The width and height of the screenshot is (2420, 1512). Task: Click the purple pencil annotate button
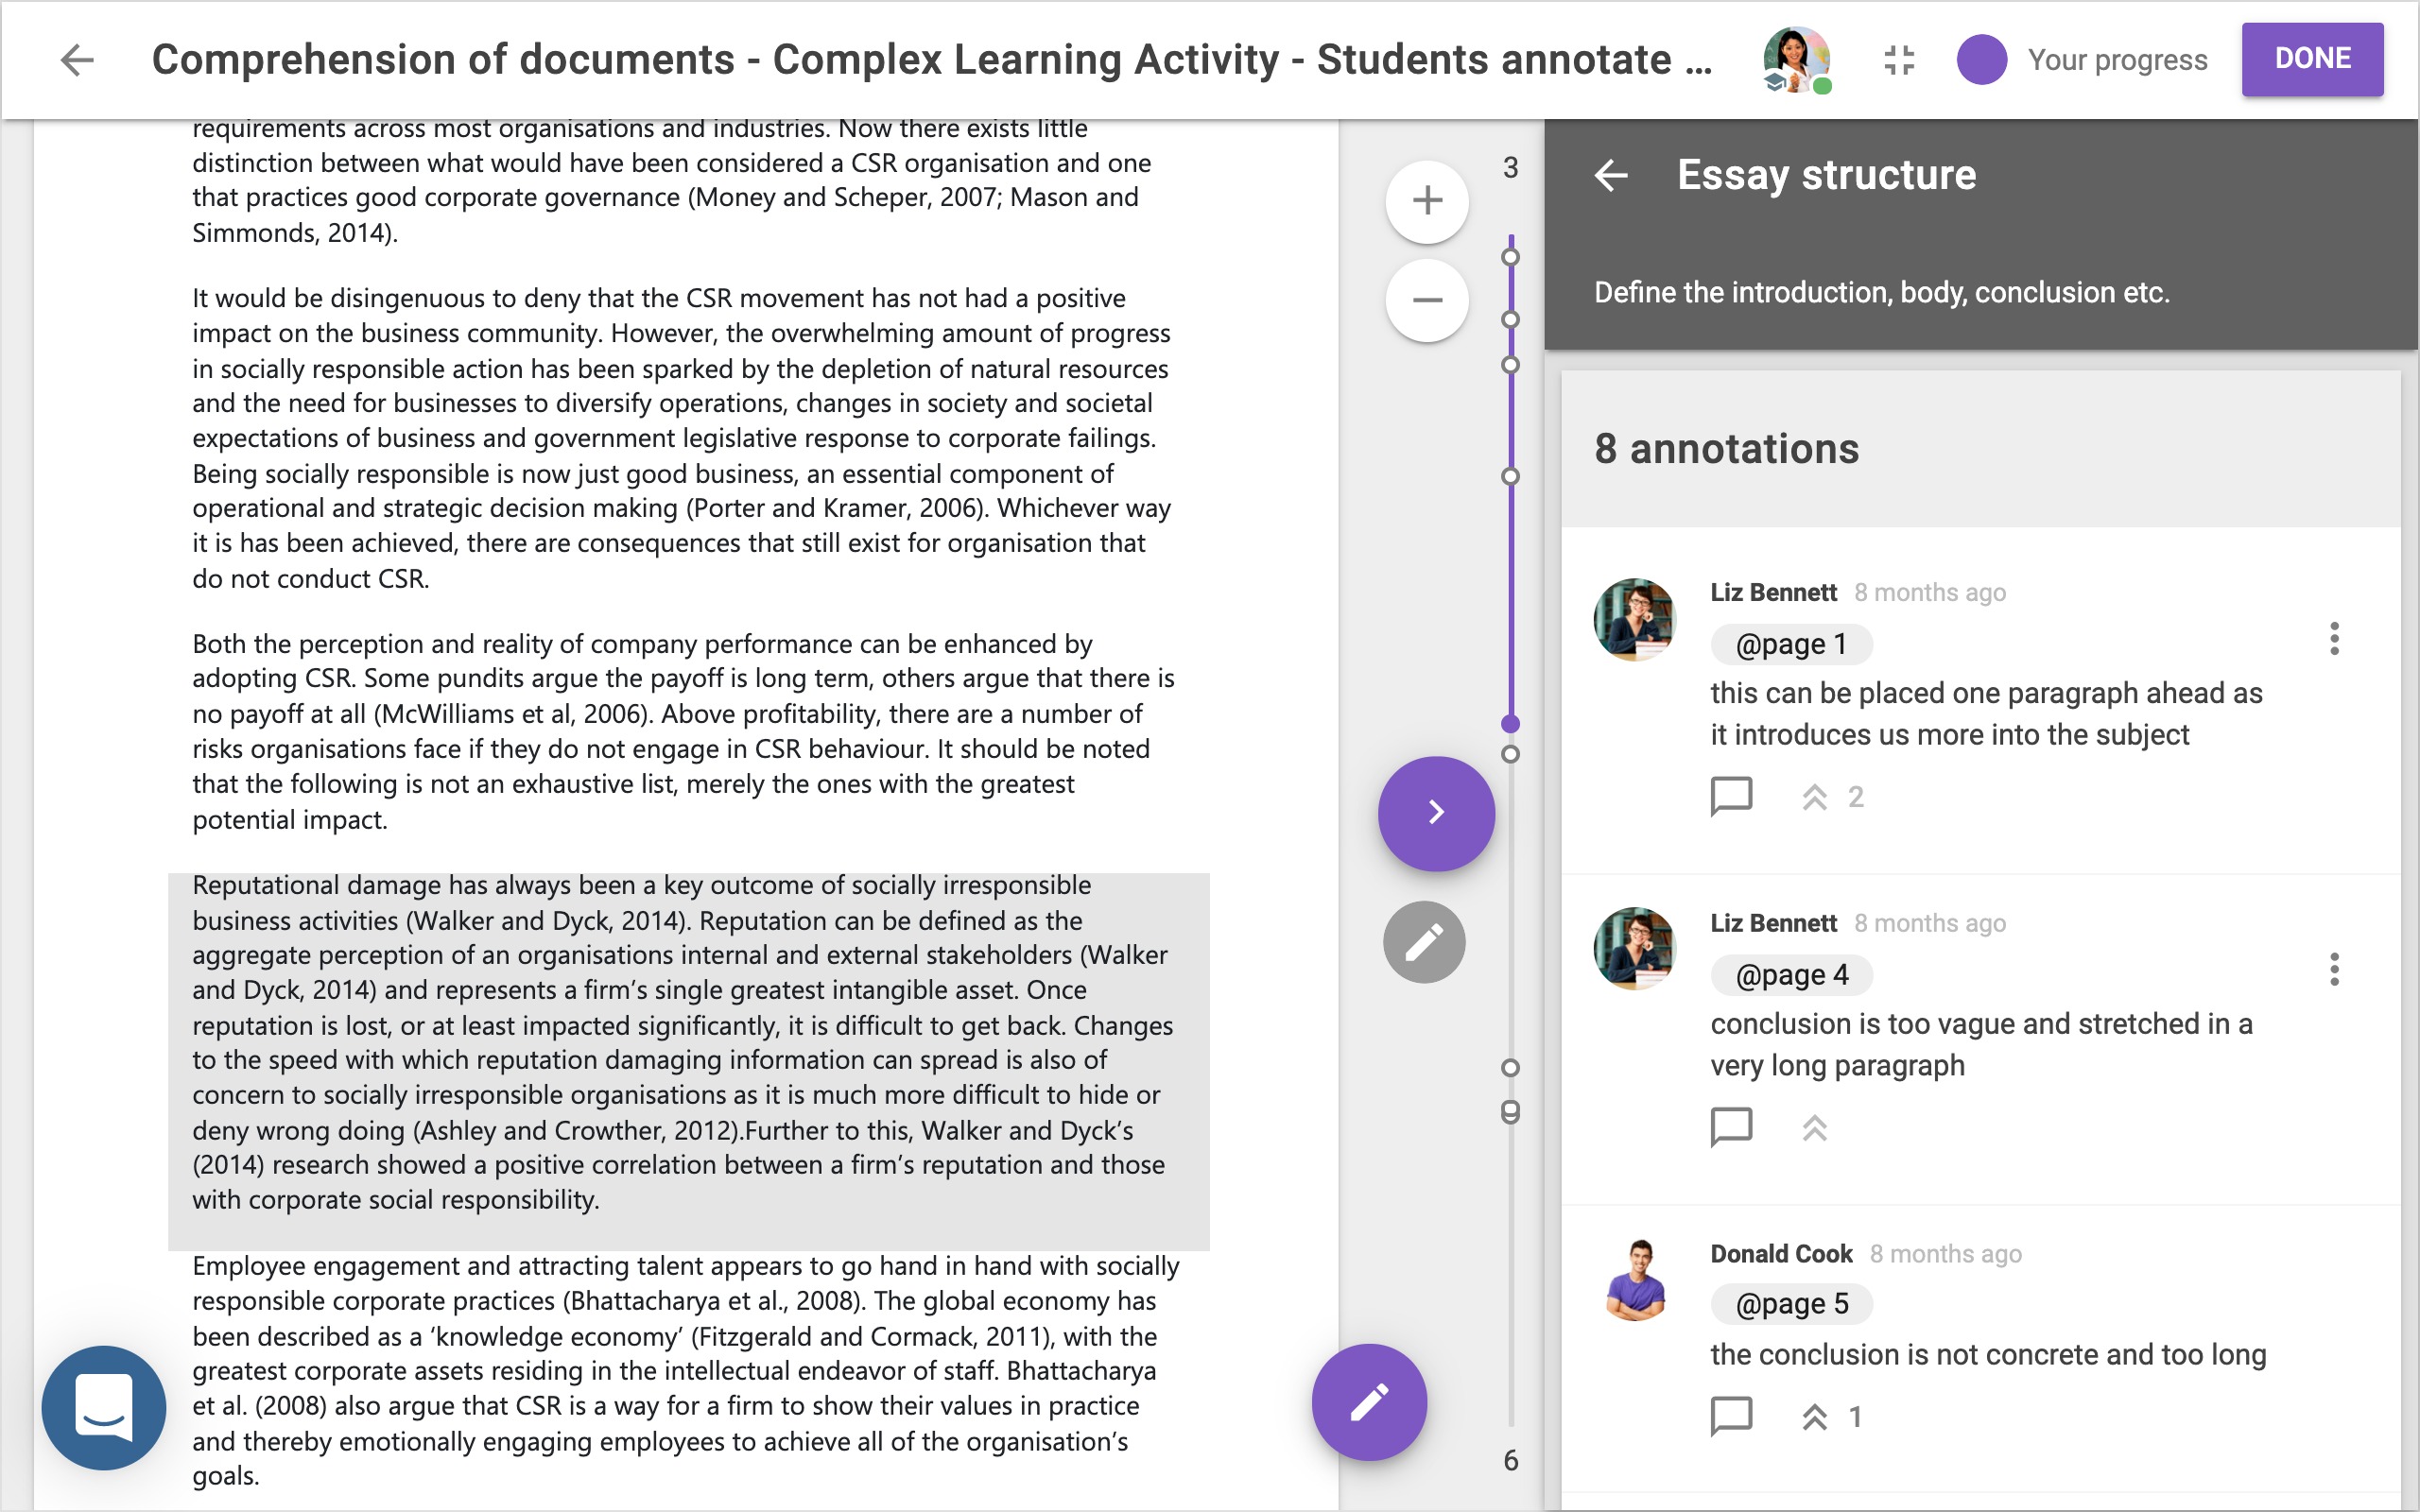click(x=1369, y=1402)
